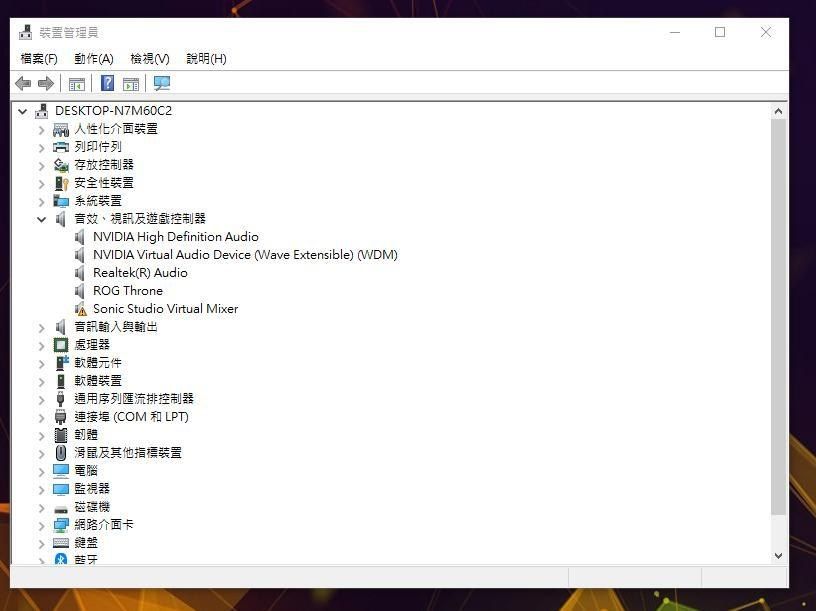The height and width of the screenshot is (611, 816).
Task: Click the Properties toolbar icon
Action: click(x=131, y=83)
